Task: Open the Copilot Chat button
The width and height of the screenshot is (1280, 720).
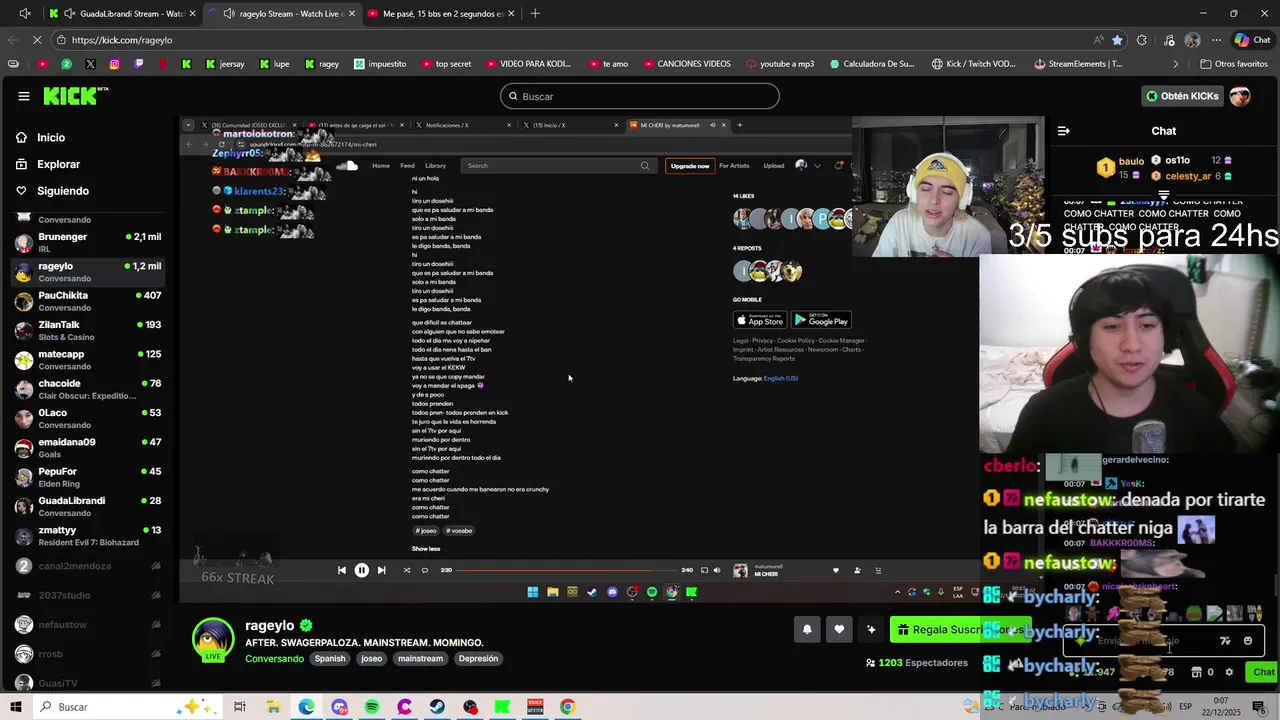Action: (1252, 40)
